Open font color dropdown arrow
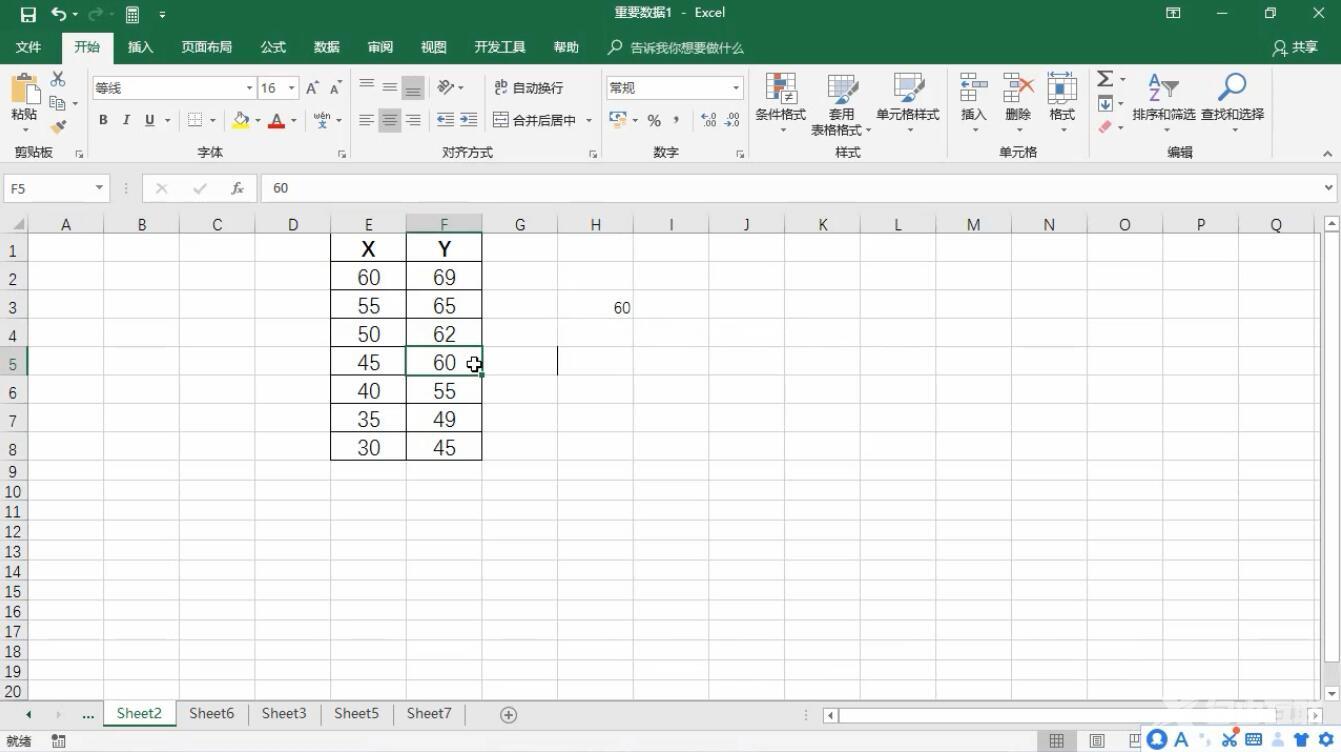This screenshot has width=1341, height=752. [x=293, y=120]
